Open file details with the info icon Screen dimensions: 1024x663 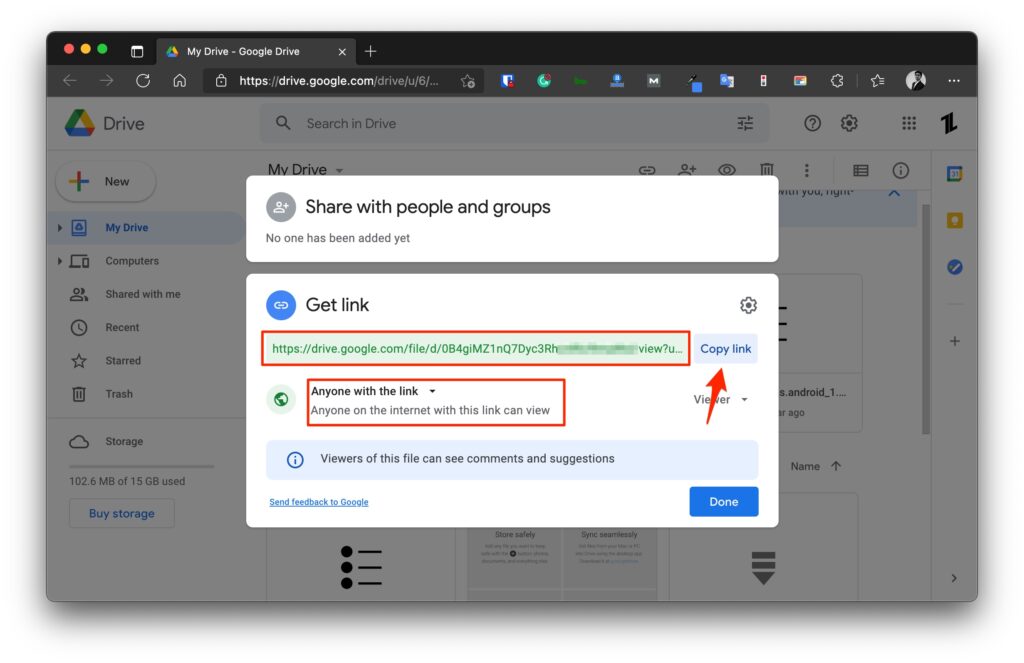899,170
